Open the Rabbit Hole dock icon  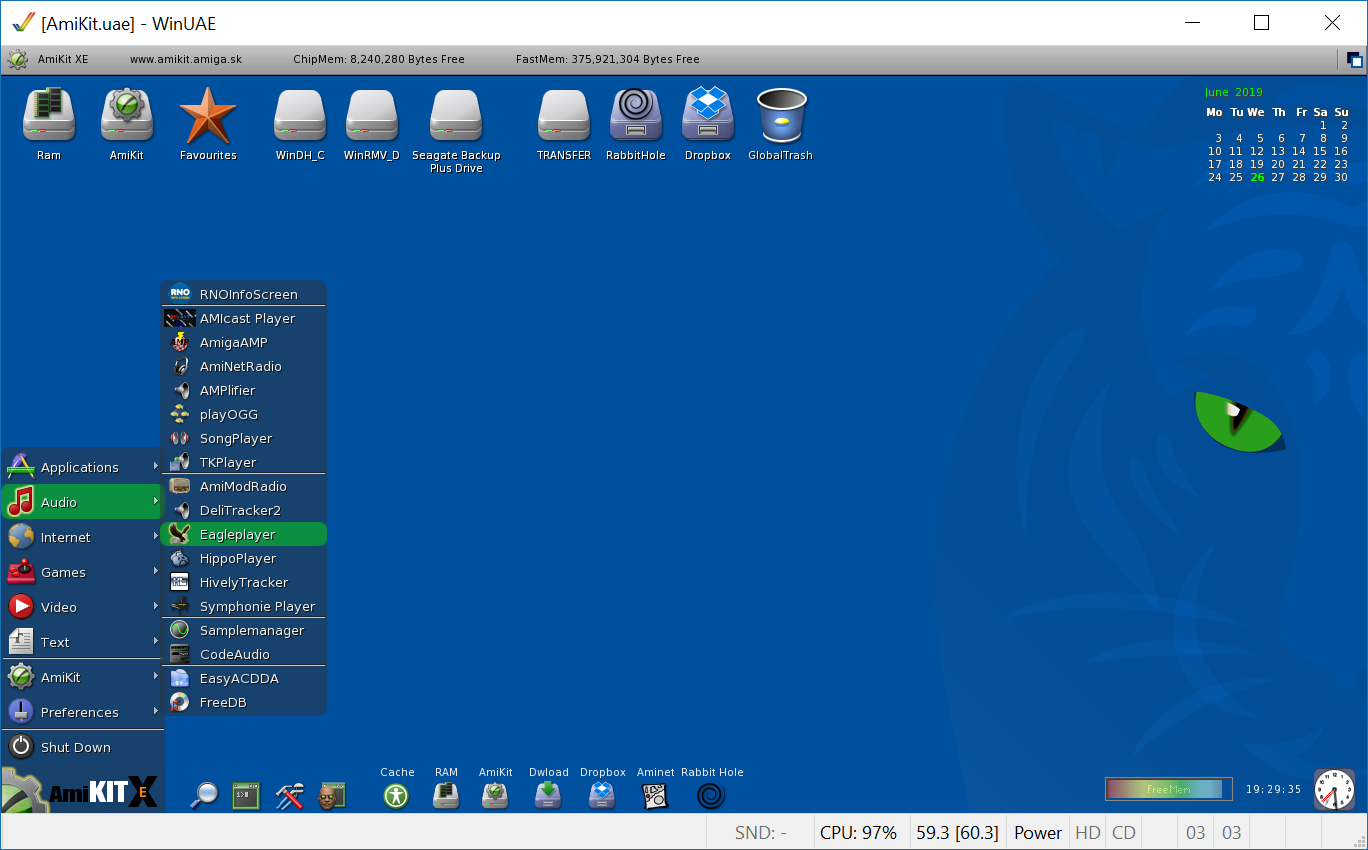tap(711, 795)
